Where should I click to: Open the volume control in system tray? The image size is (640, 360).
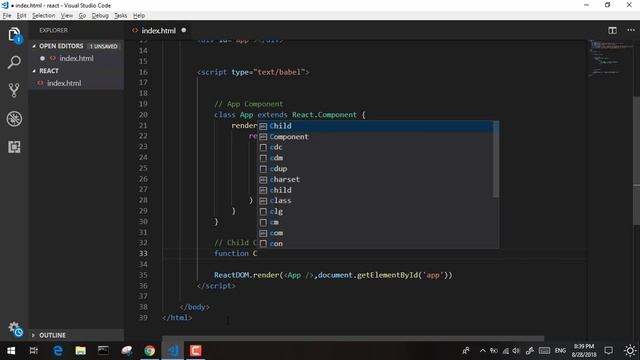pos(516,351)
